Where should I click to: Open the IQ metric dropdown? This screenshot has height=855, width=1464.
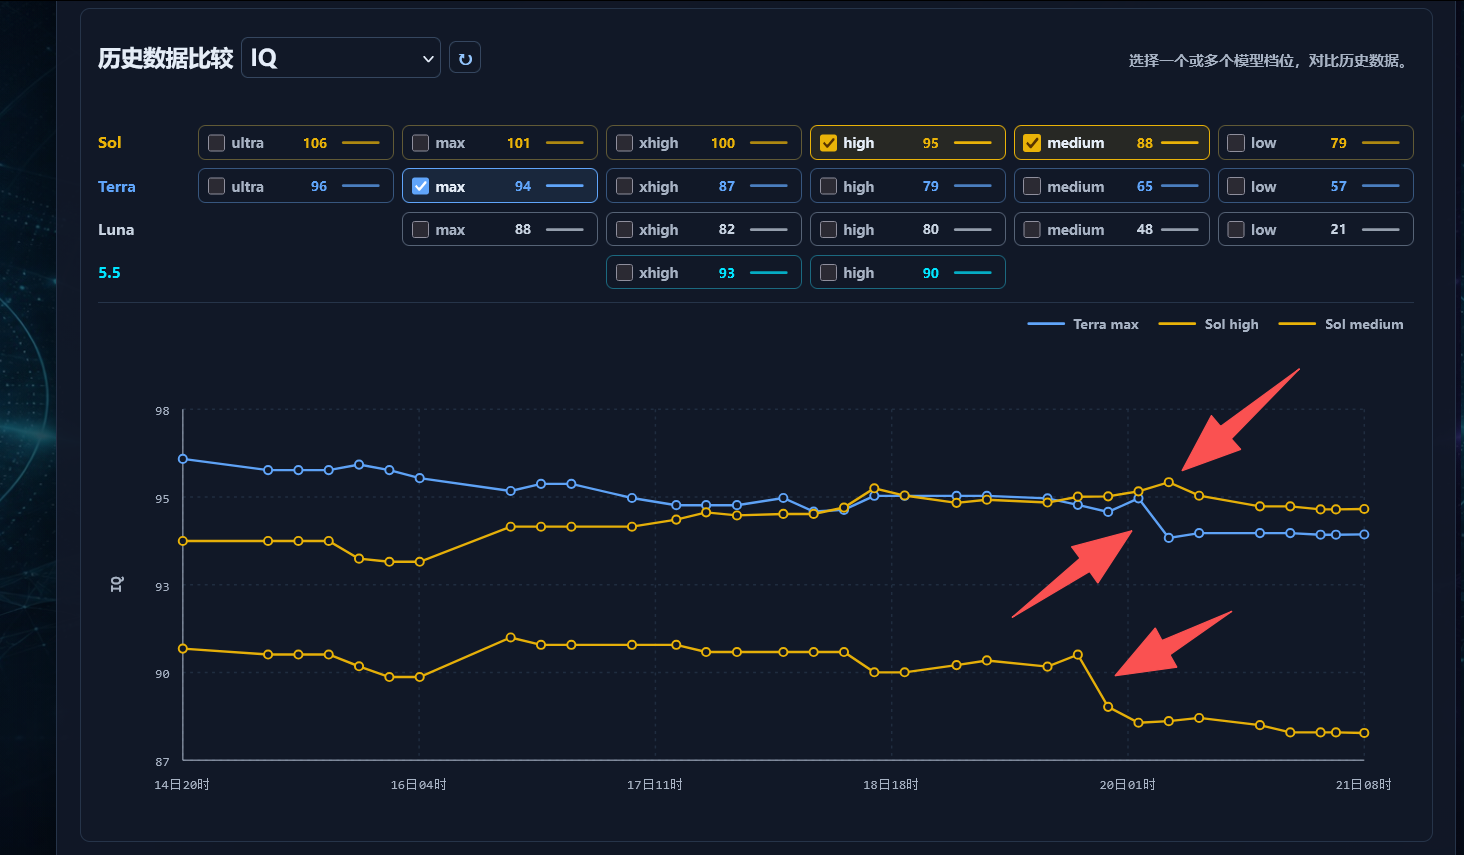coord(341,58)
